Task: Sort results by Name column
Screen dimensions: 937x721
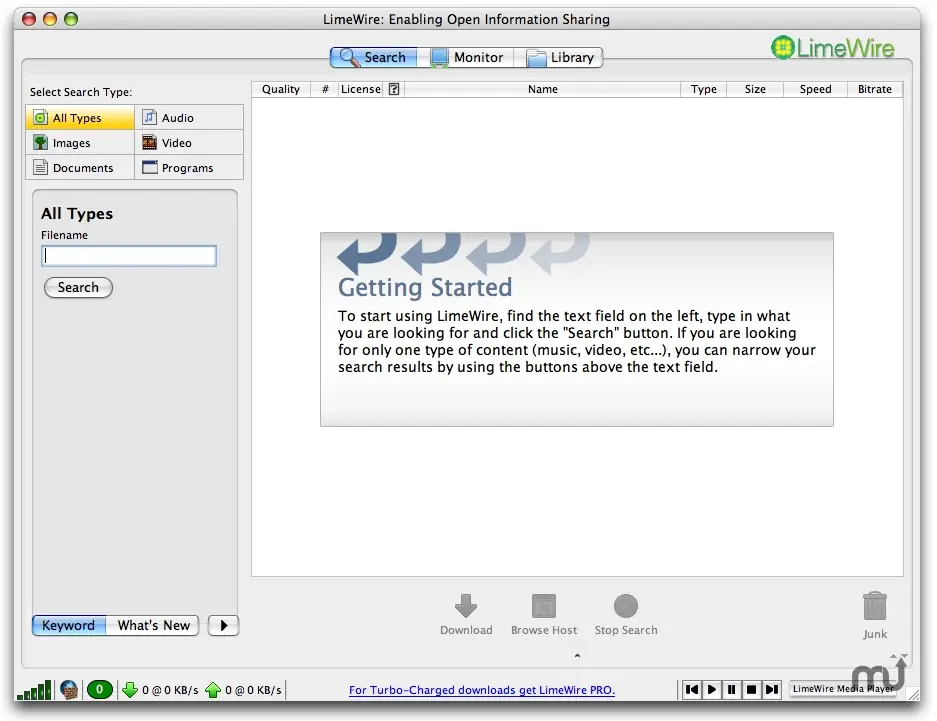Action: (543, 89)
